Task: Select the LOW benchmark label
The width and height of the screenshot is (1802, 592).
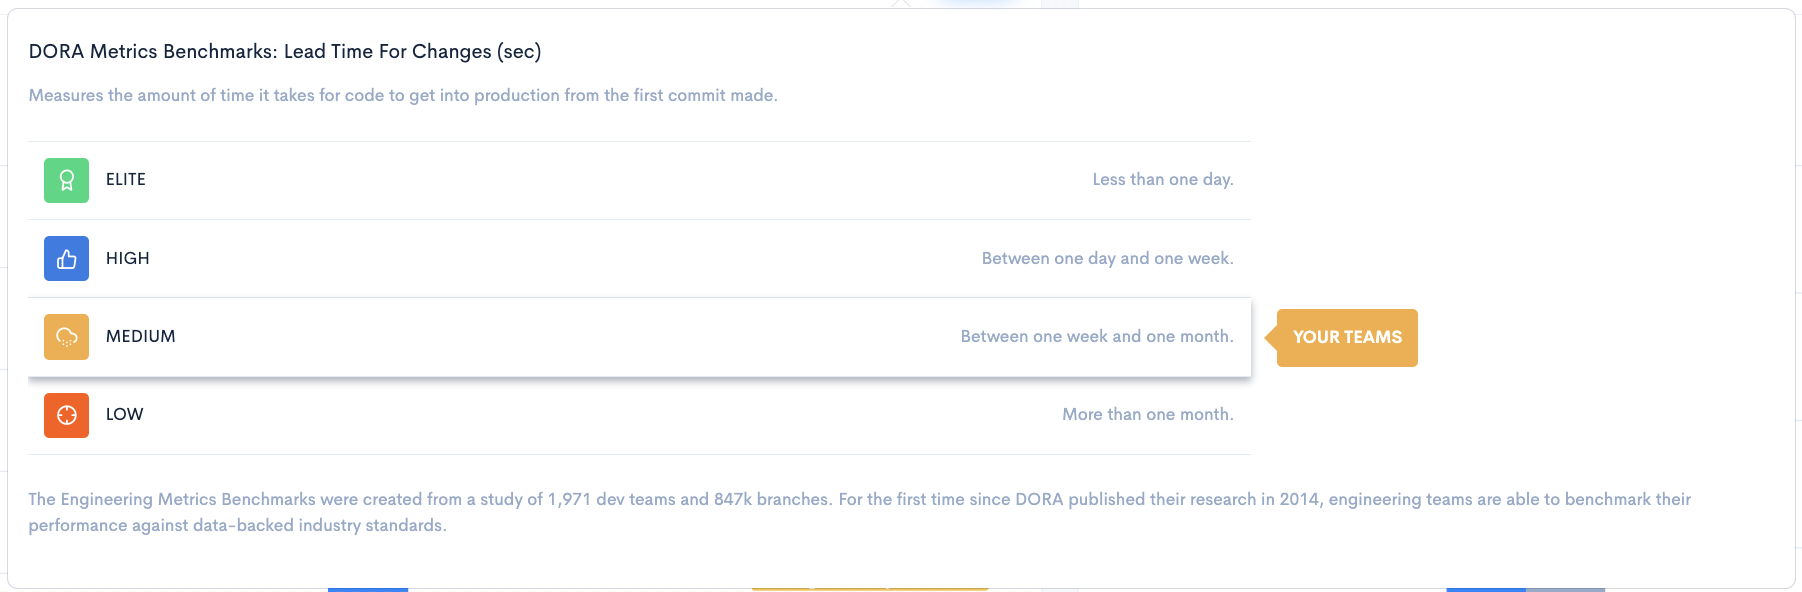Action: (x=125, y=415)
